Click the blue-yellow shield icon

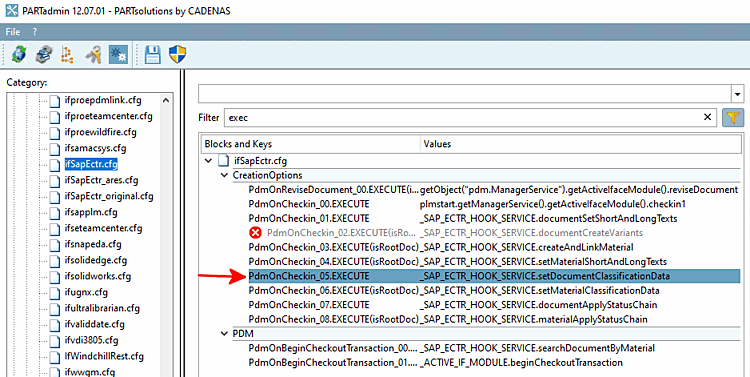tap(177, 55)
